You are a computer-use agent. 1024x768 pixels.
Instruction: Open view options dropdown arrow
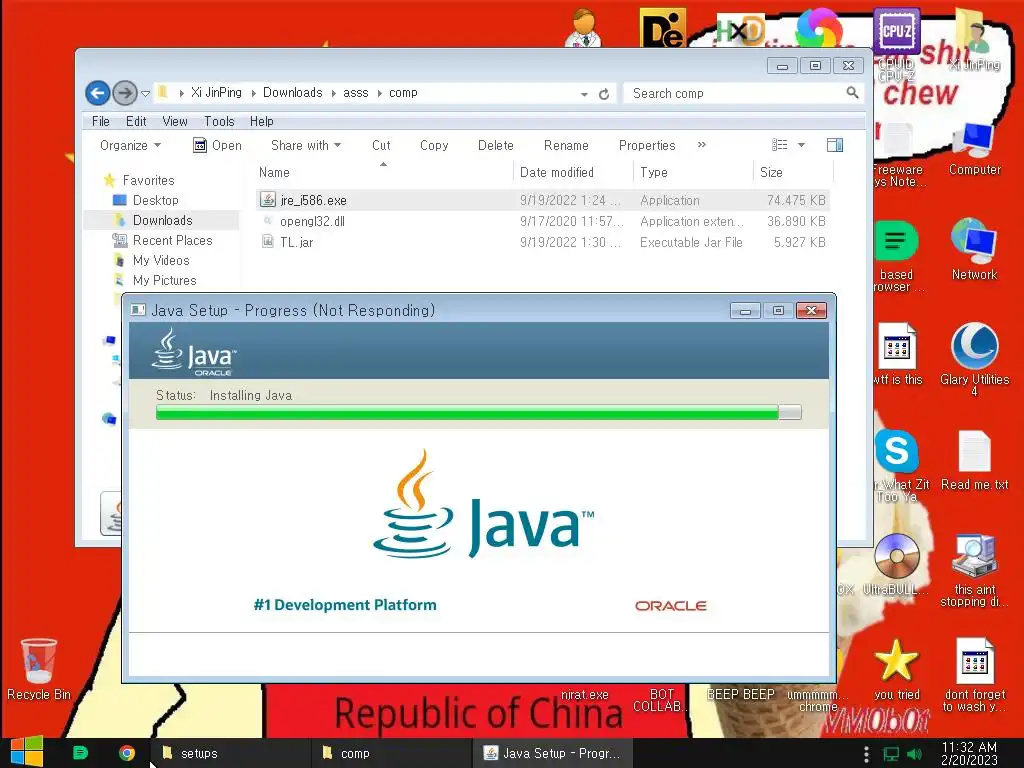801,145
